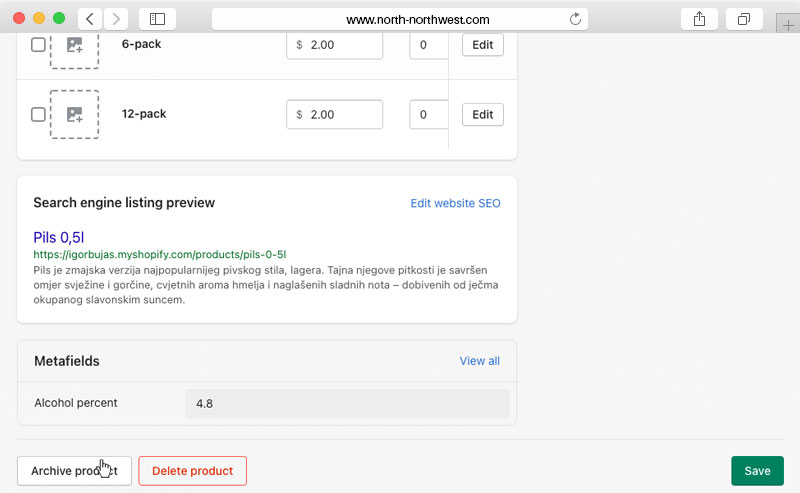Image resolution: width=800 pixels, height=493 pixels.
Task: Click the Alcohol percent field
Action: [x=347, y=403]
